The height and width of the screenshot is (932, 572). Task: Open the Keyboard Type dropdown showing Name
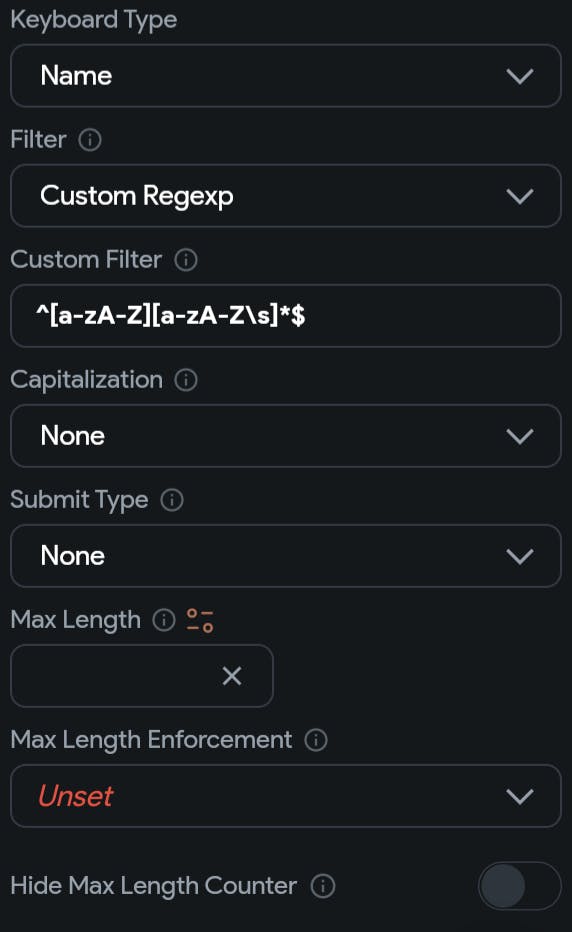click(x=286, y=75)
